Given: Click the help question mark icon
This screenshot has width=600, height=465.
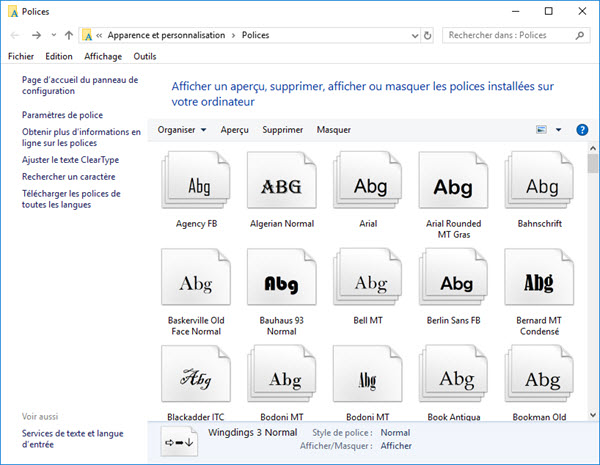Looking at the screenshot, I should click(x=582, y=130).
